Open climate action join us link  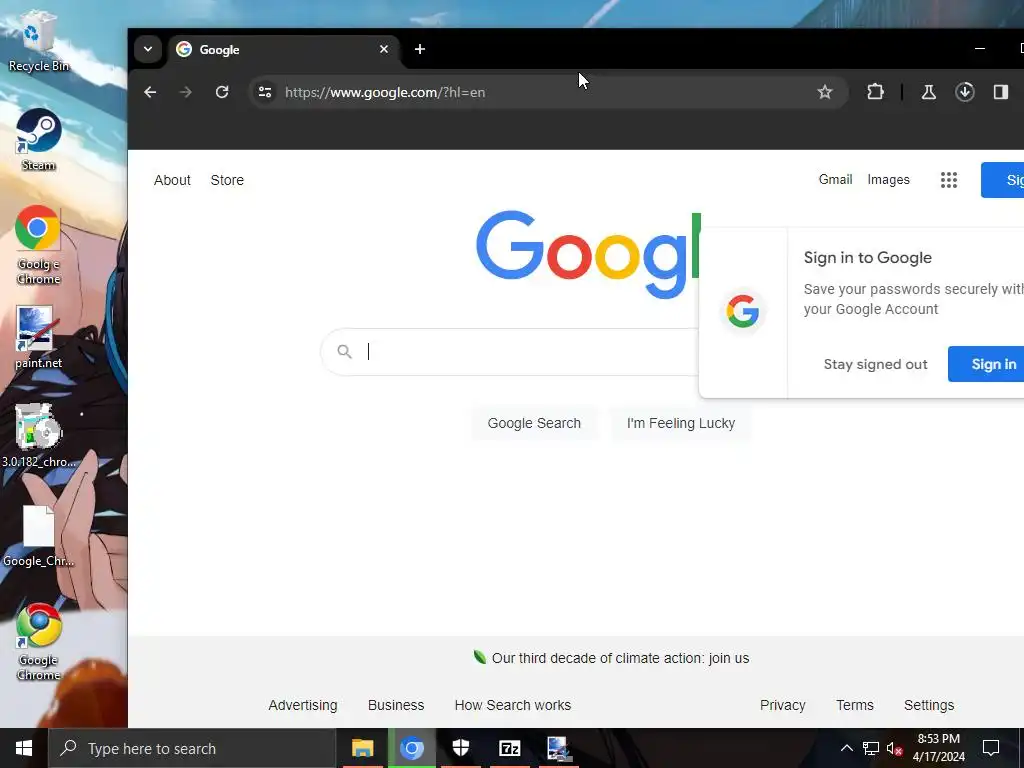[620, 658]
